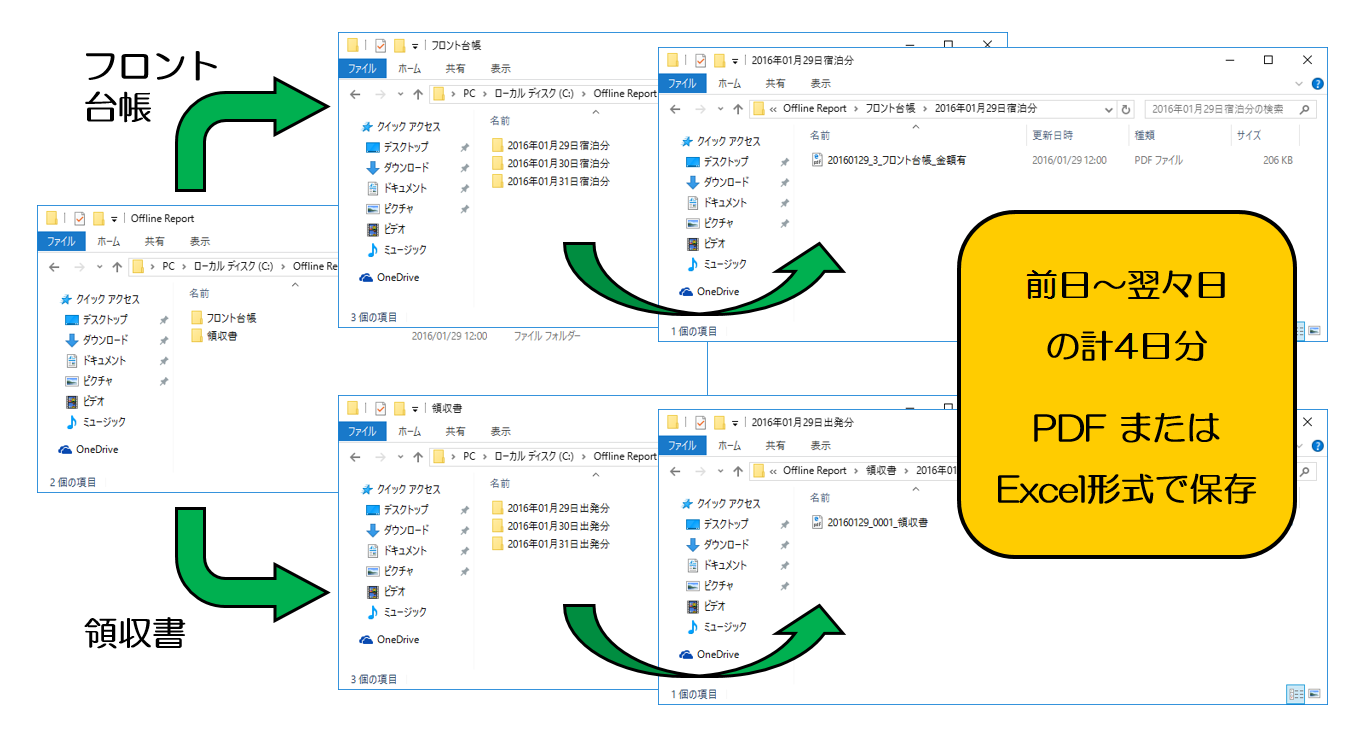Open ホーム tab in フロント台帳 window

tap(409, 69)
